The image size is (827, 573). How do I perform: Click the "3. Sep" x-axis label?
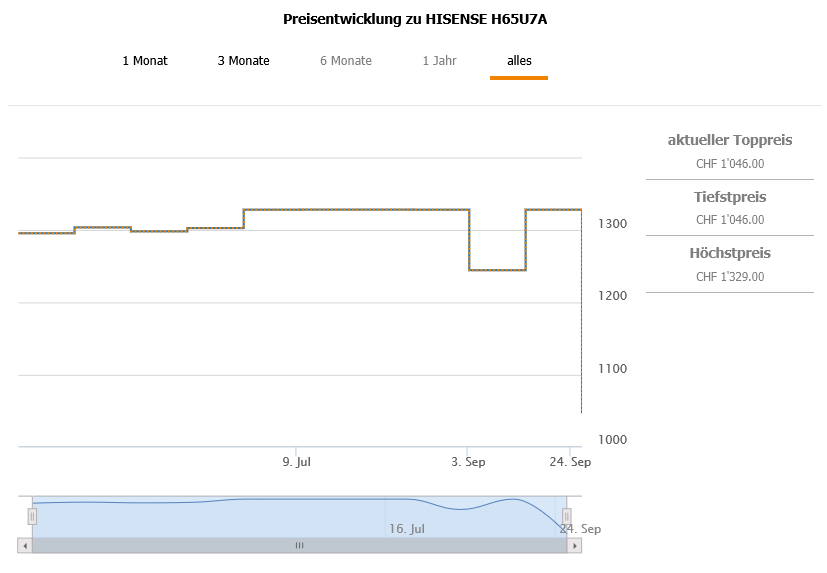tap(468, 462)
